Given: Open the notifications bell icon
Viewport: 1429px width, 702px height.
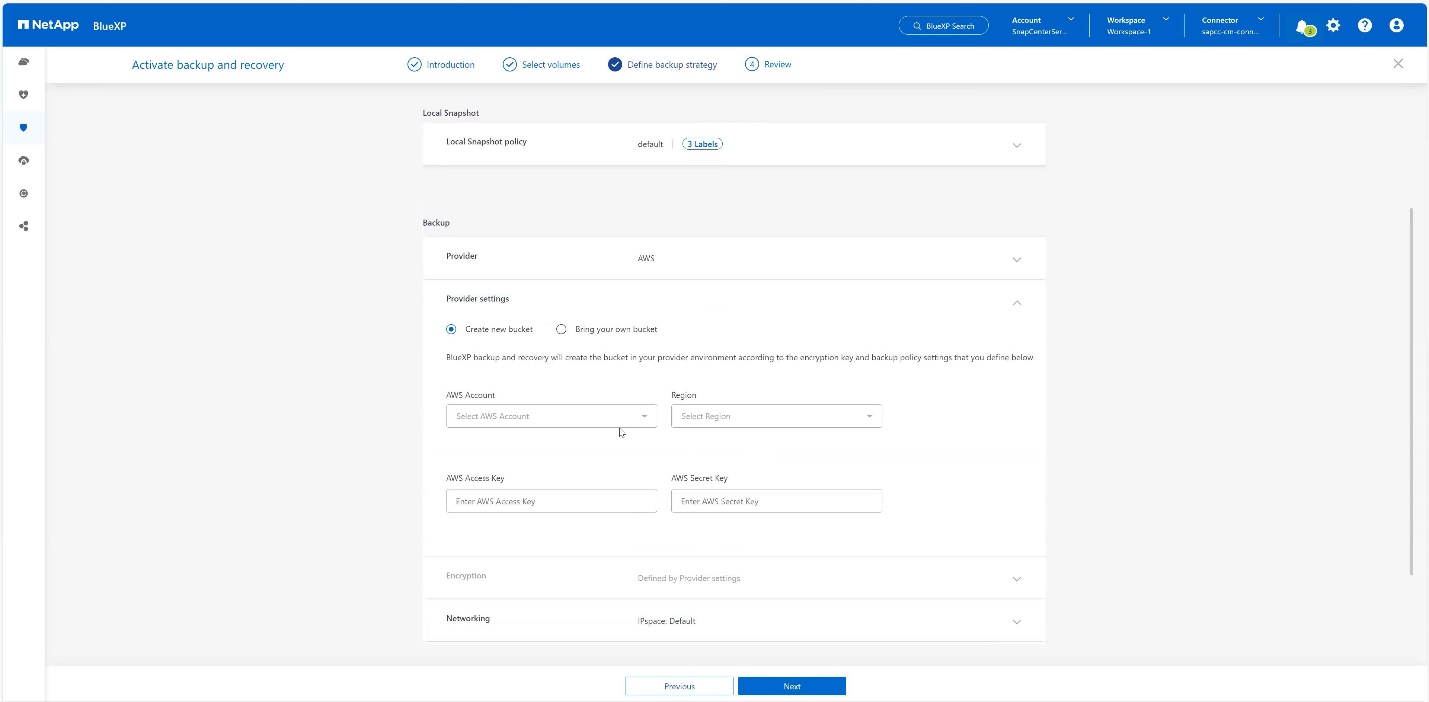Looking at the screenshot, I should (1302, 26).
